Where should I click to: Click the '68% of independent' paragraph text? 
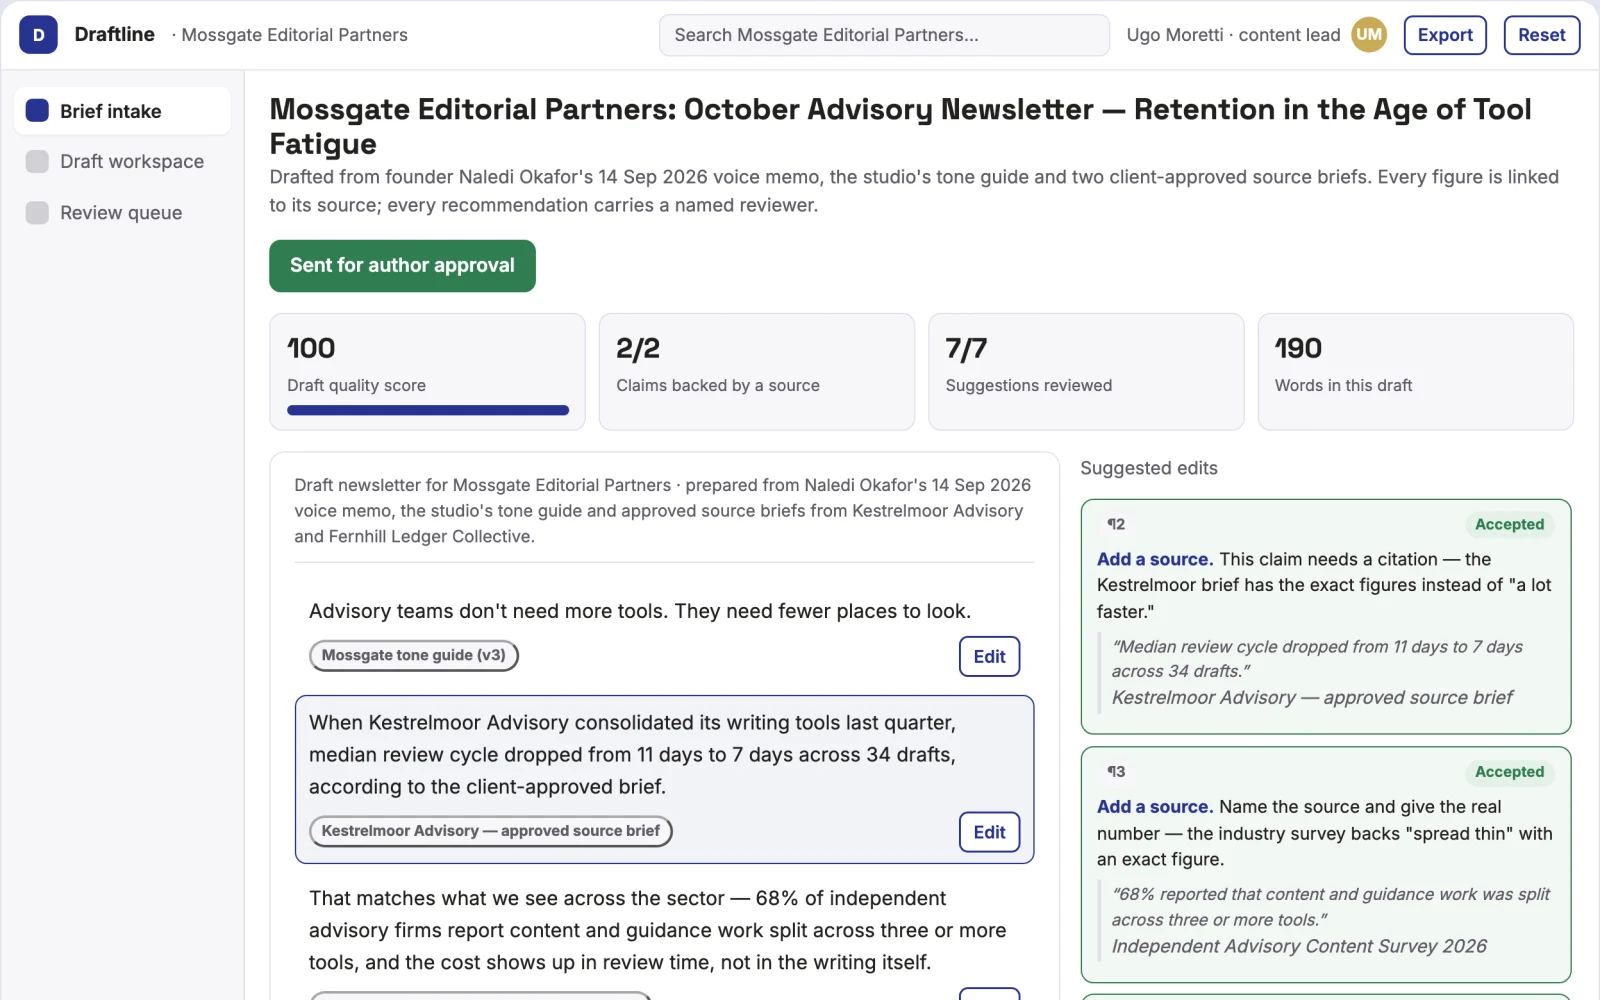click(x=657, y=930)
